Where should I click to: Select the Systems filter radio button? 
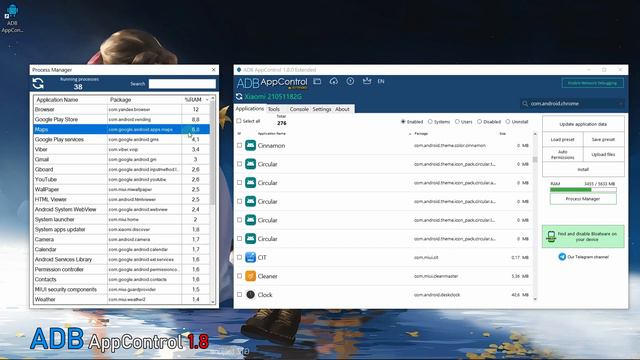tap(430, 122)
